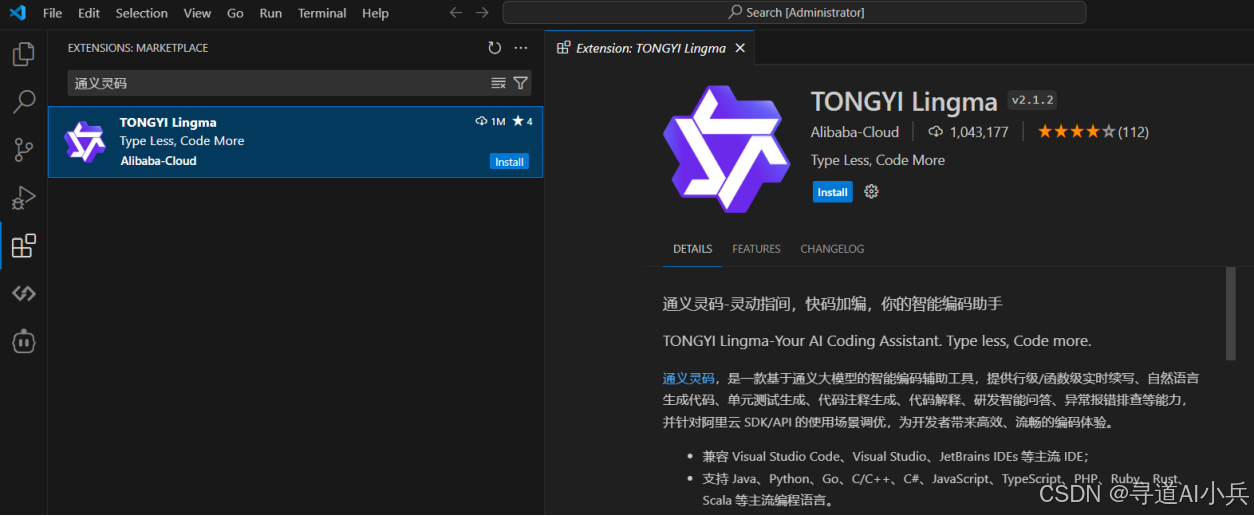This screenshot has height=516, width=1254.
Task: Open the File menu
Action: (x=53, y=13)
